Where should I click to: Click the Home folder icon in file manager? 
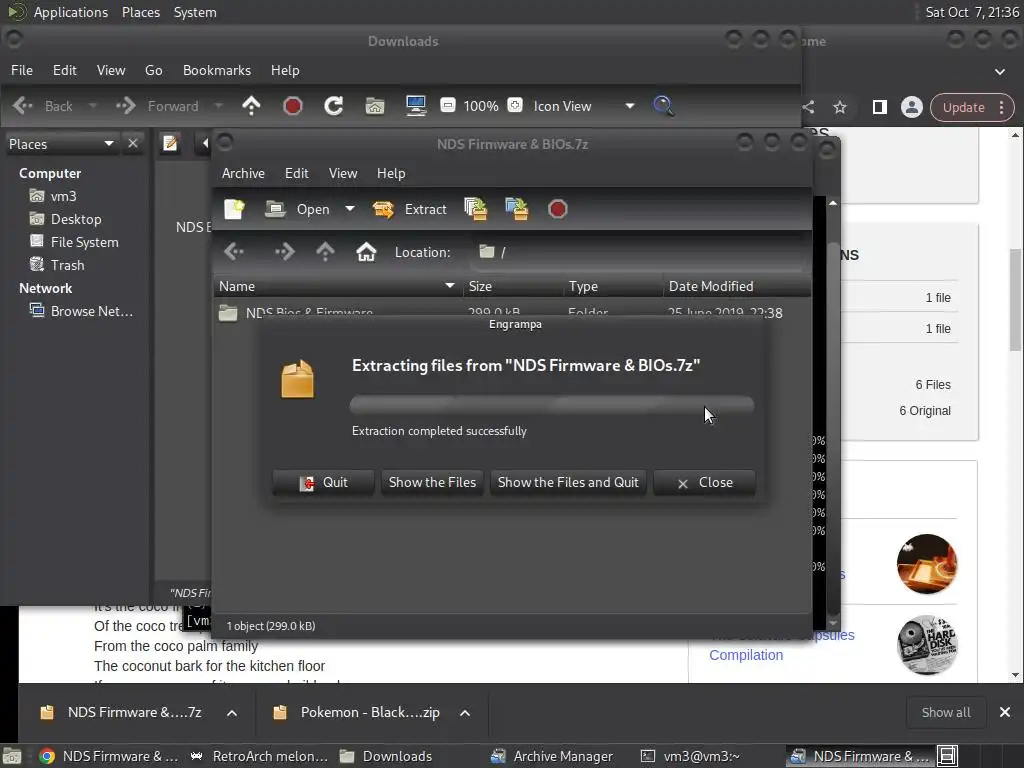(375, 106)
